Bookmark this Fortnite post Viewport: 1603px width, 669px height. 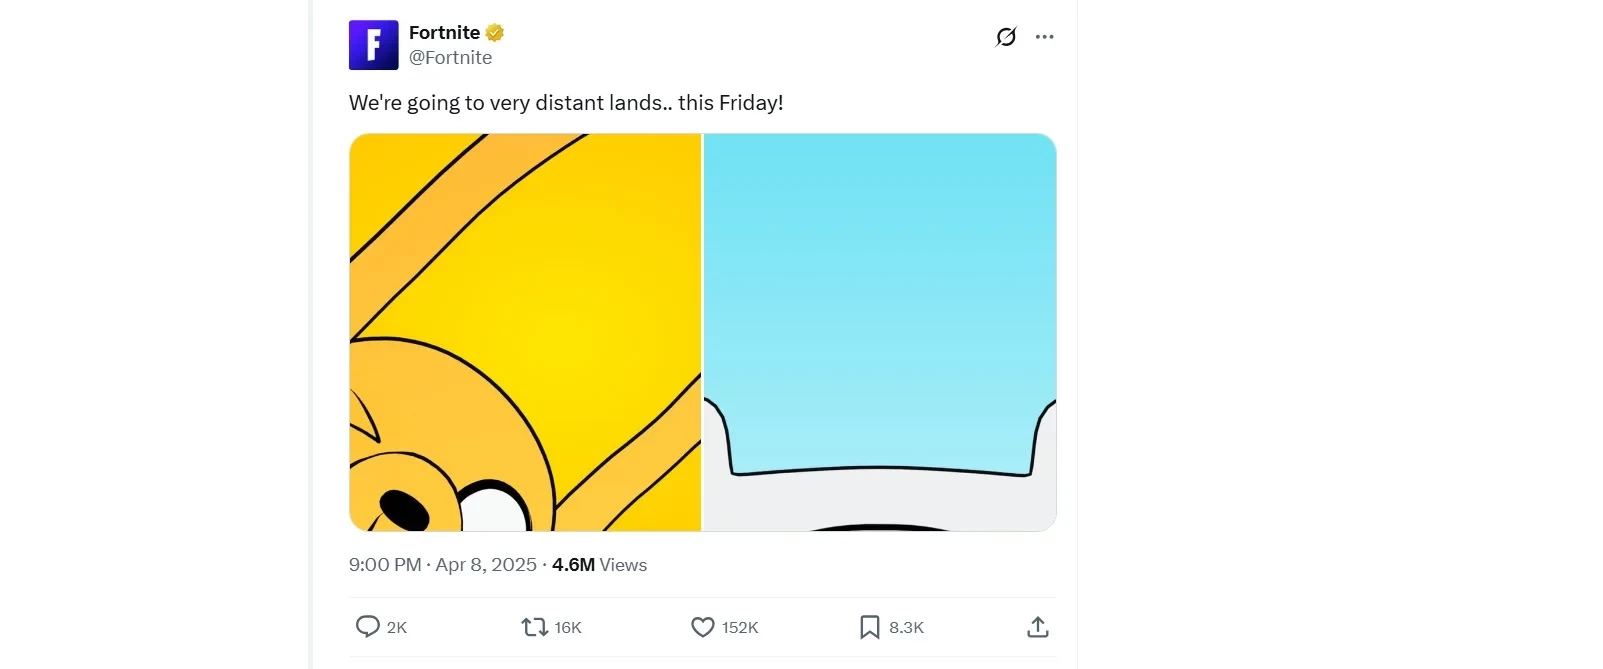(x=870, y=627)
